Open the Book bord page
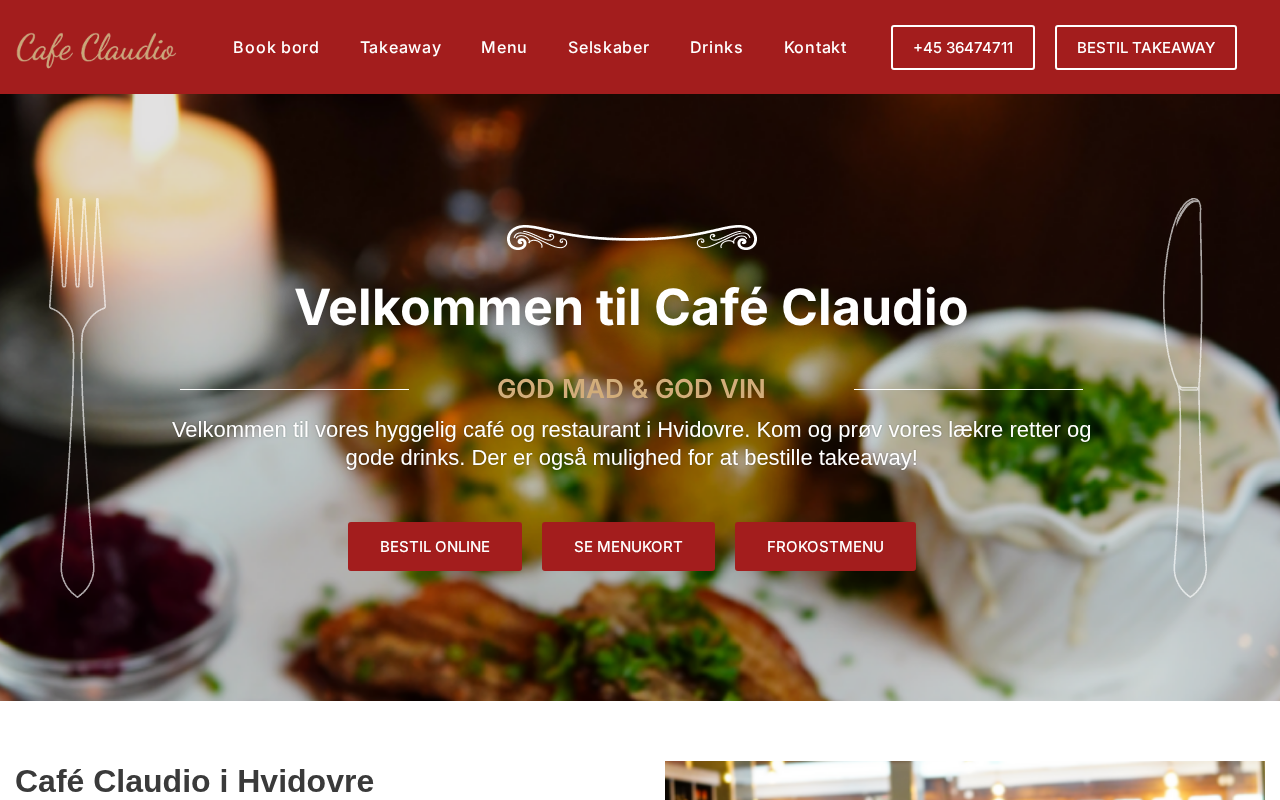 coord(276,47)
